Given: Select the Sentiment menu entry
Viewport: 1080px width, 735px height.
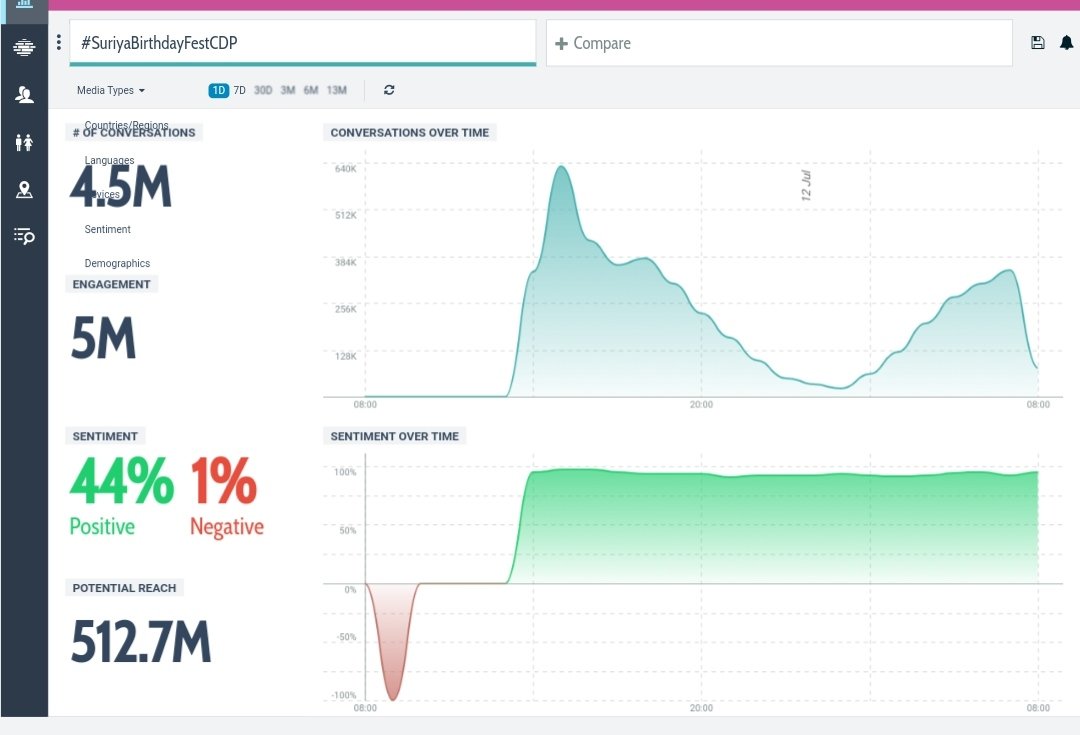Looking at the screenshot, I should [x=107, y=229].
